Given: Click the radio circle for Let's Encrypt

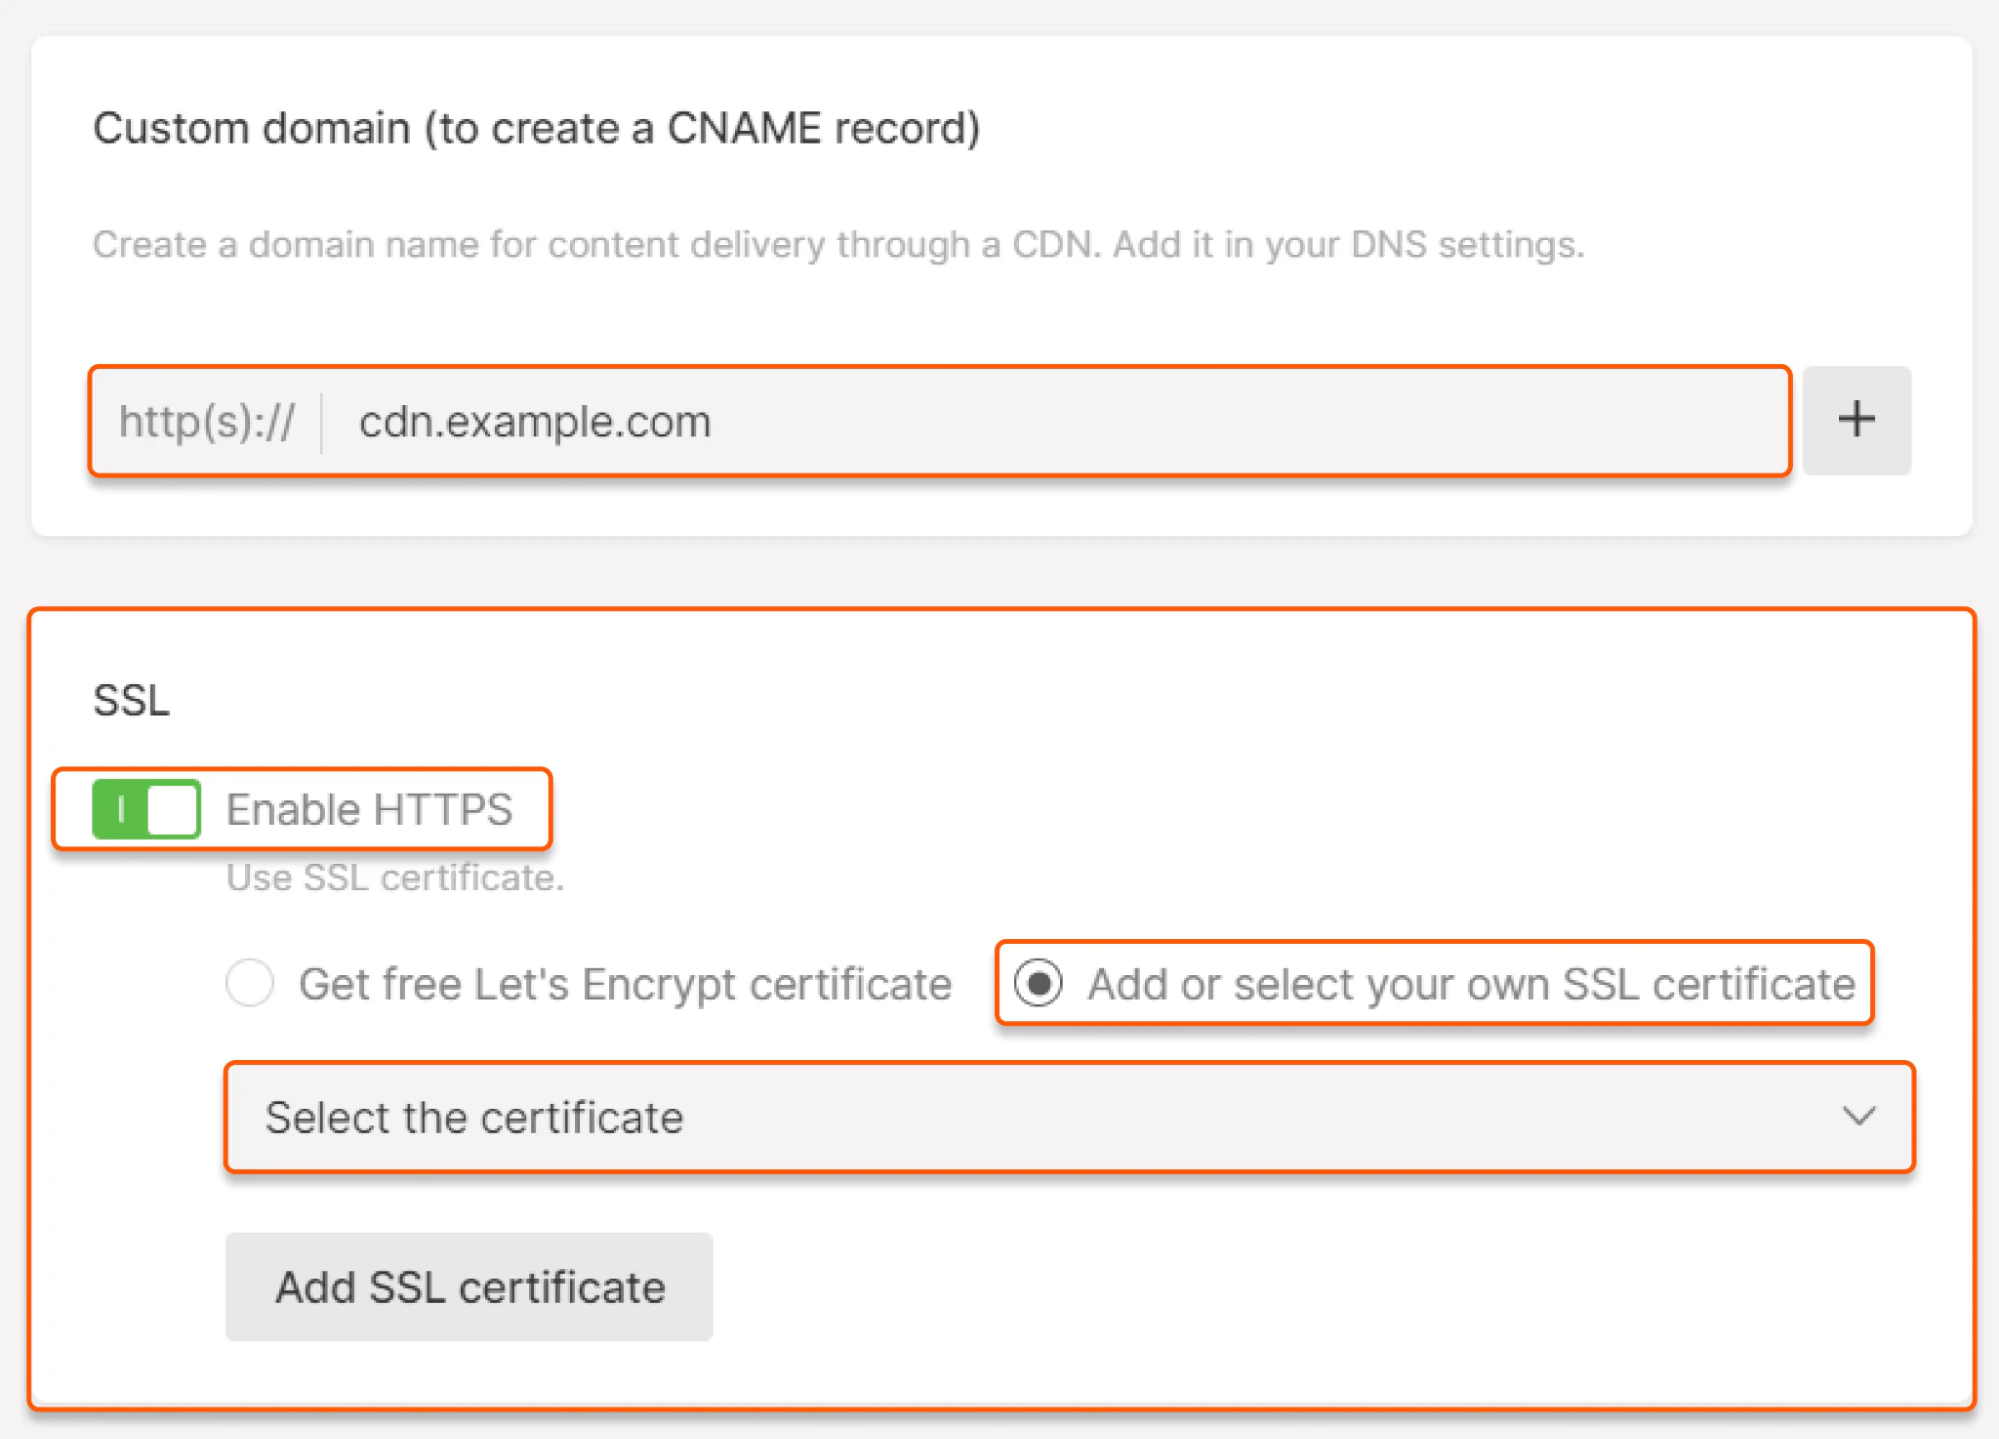Looking at the screenshot, I should click(x=250, y=983).
